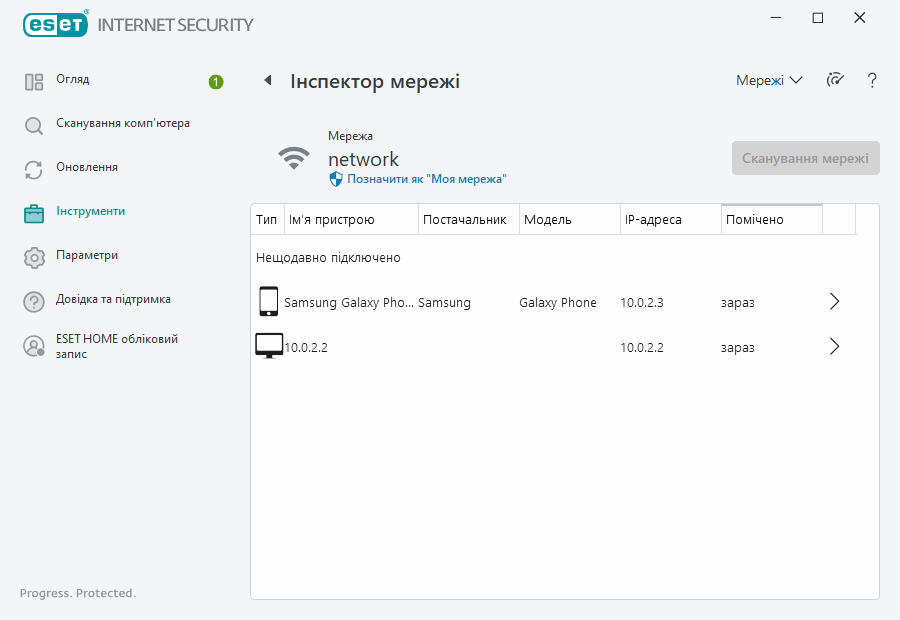Image resolution: width=900 pixels, height=620 pixels.
Task: Open the Оновлення section
Action: point(87,168)
